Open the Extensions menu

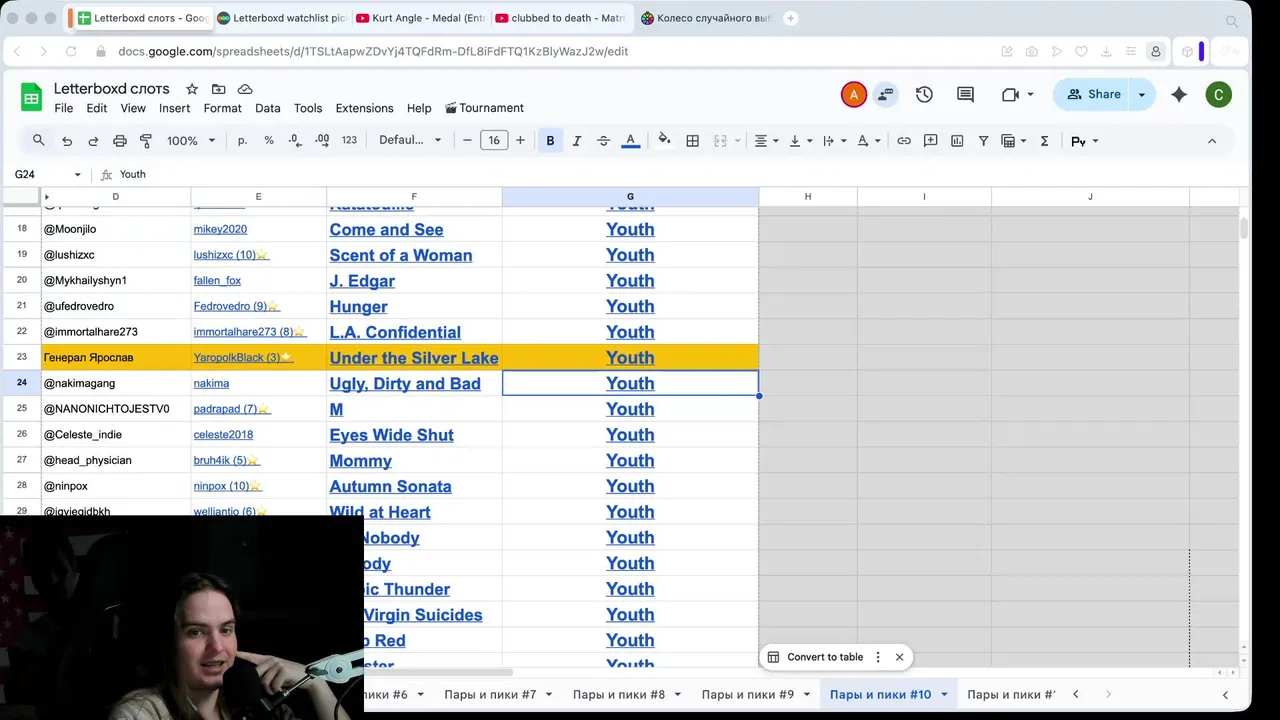tap(364, 108)
